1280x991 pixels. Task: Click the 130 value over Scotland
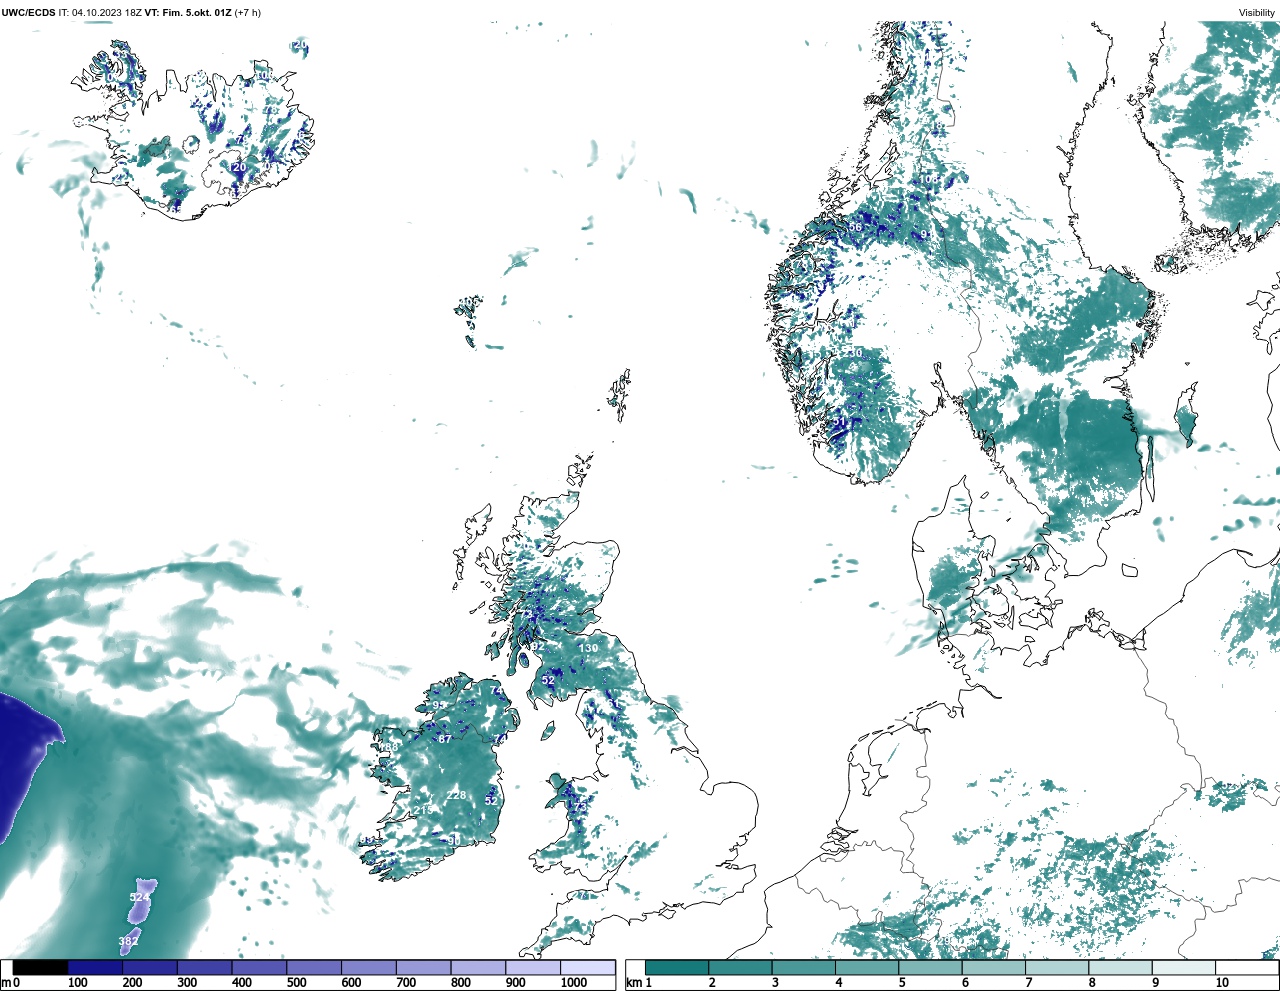coord(588,648)
